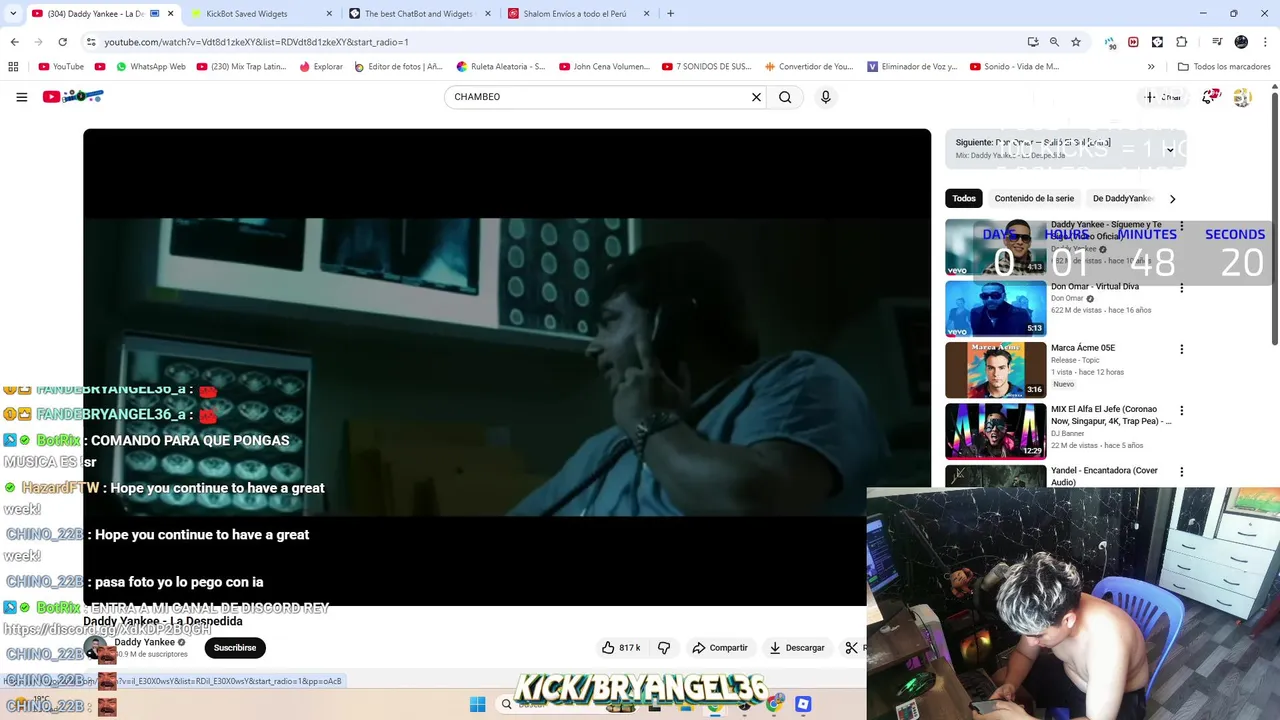Open the Eliminador de Voz bookmark

coord(911,67)
